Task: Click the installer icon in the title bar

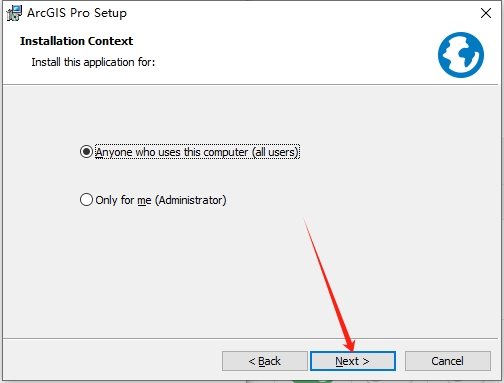Action: [x=14, y=13]
